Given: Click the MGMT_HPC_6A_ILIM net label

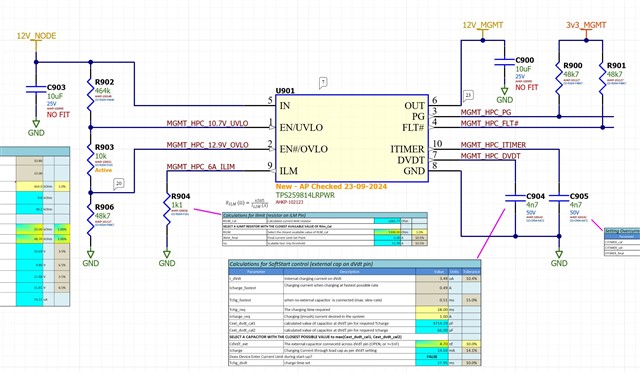Looking at the screenshot, I should click(x=200, y=167).
